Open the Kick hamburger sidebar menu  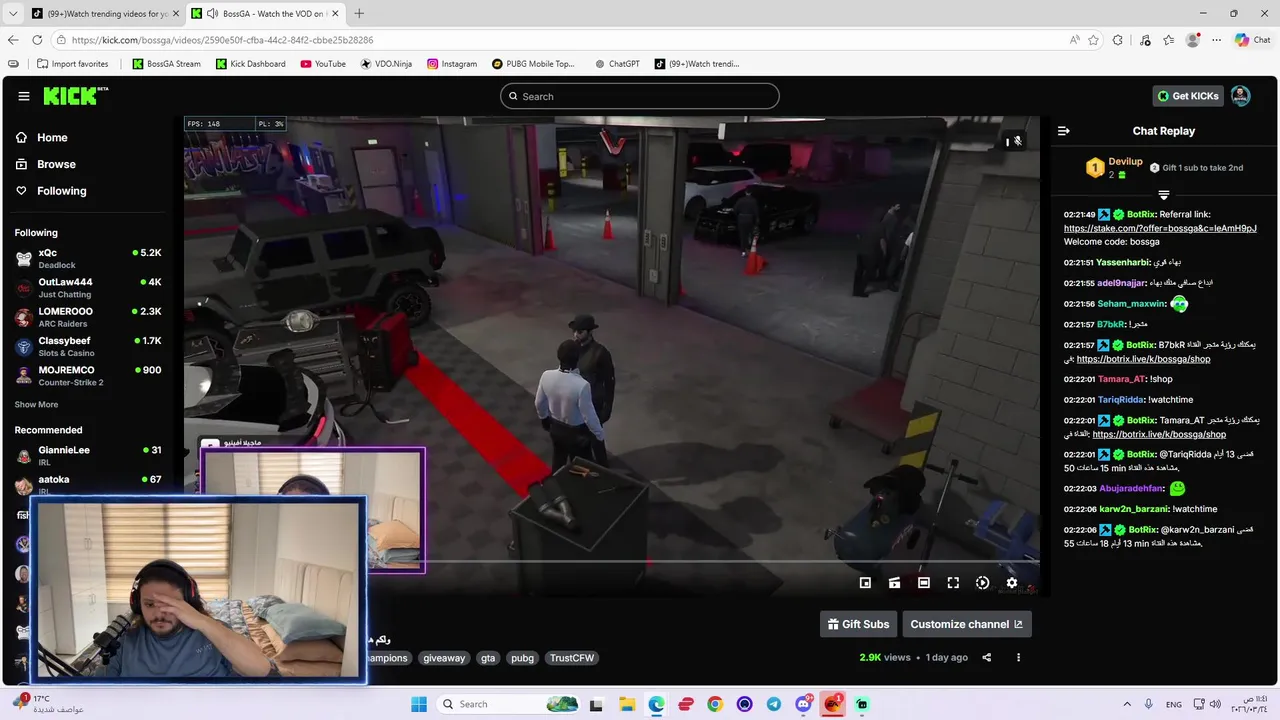23,96
